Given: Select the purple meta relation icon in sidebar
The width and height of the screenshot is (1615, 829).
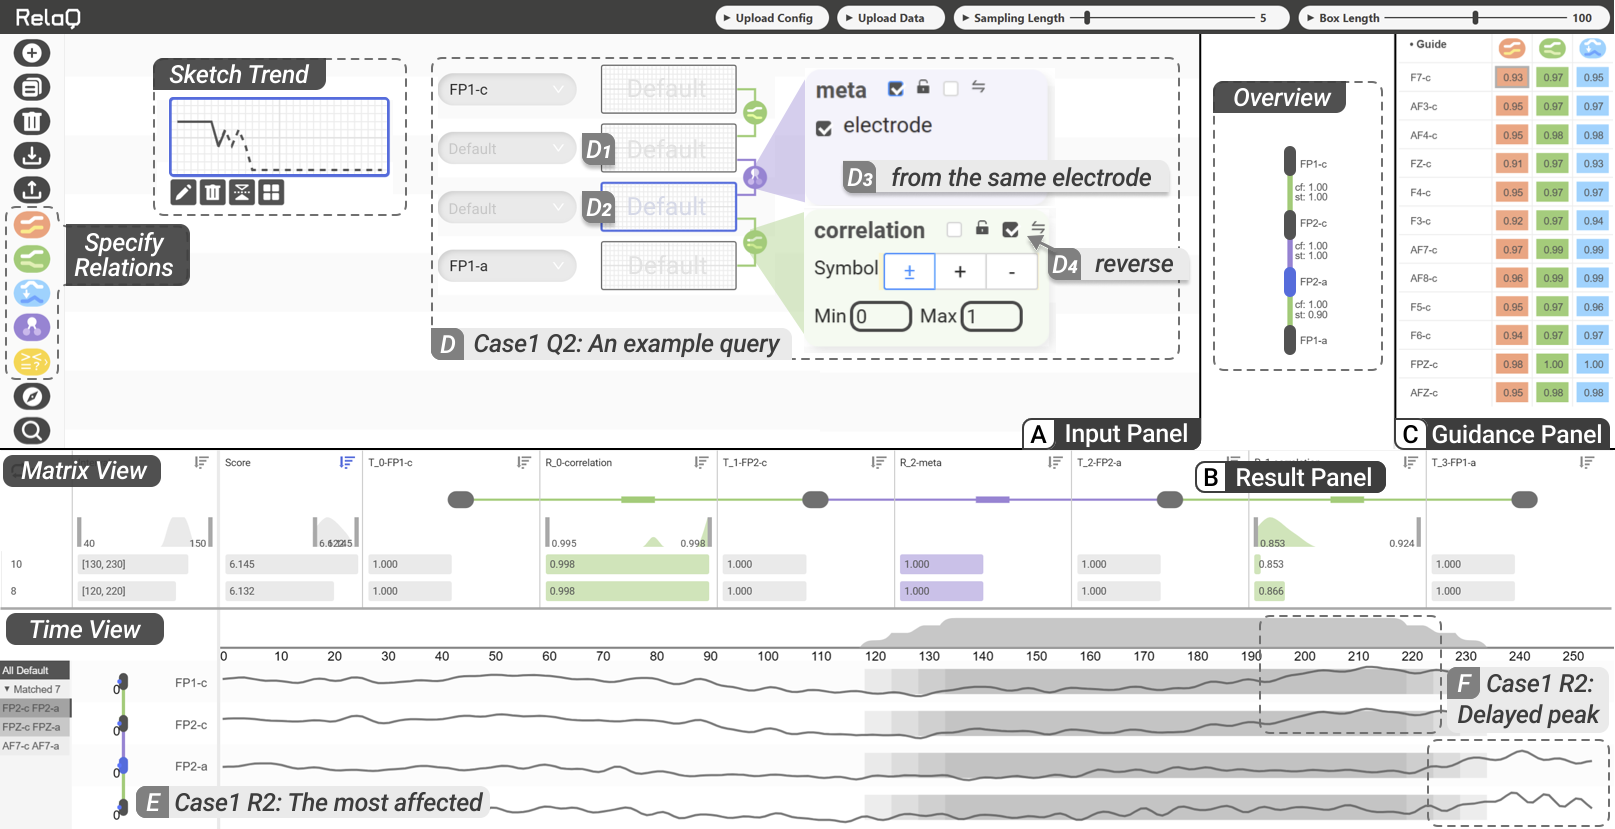Looking at the screenshot, I should 32,327.
